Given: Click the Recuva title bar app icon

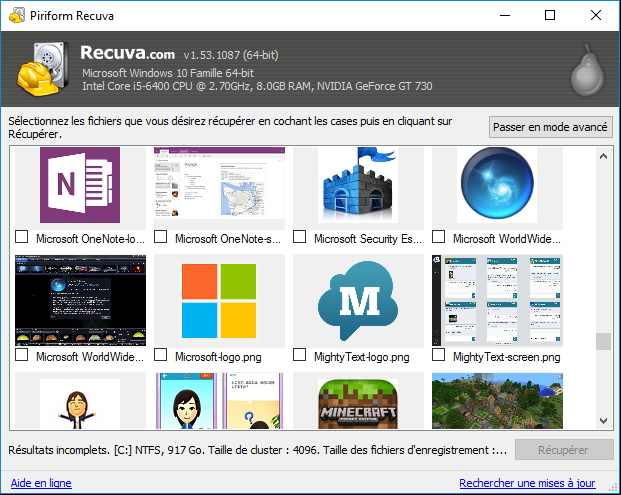Looking at the screenshot, I should (x=17, y=15).
